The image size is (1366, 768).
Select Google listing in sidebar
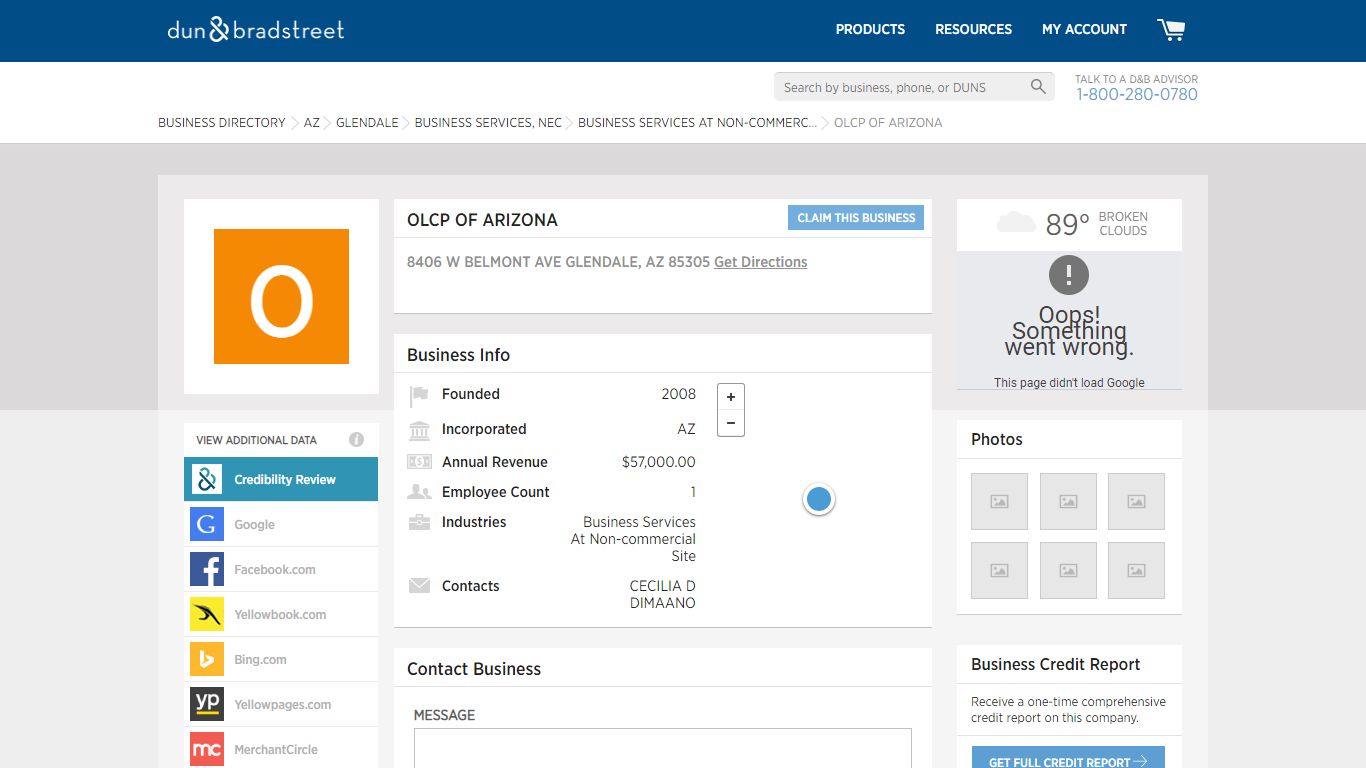(281, 524)
